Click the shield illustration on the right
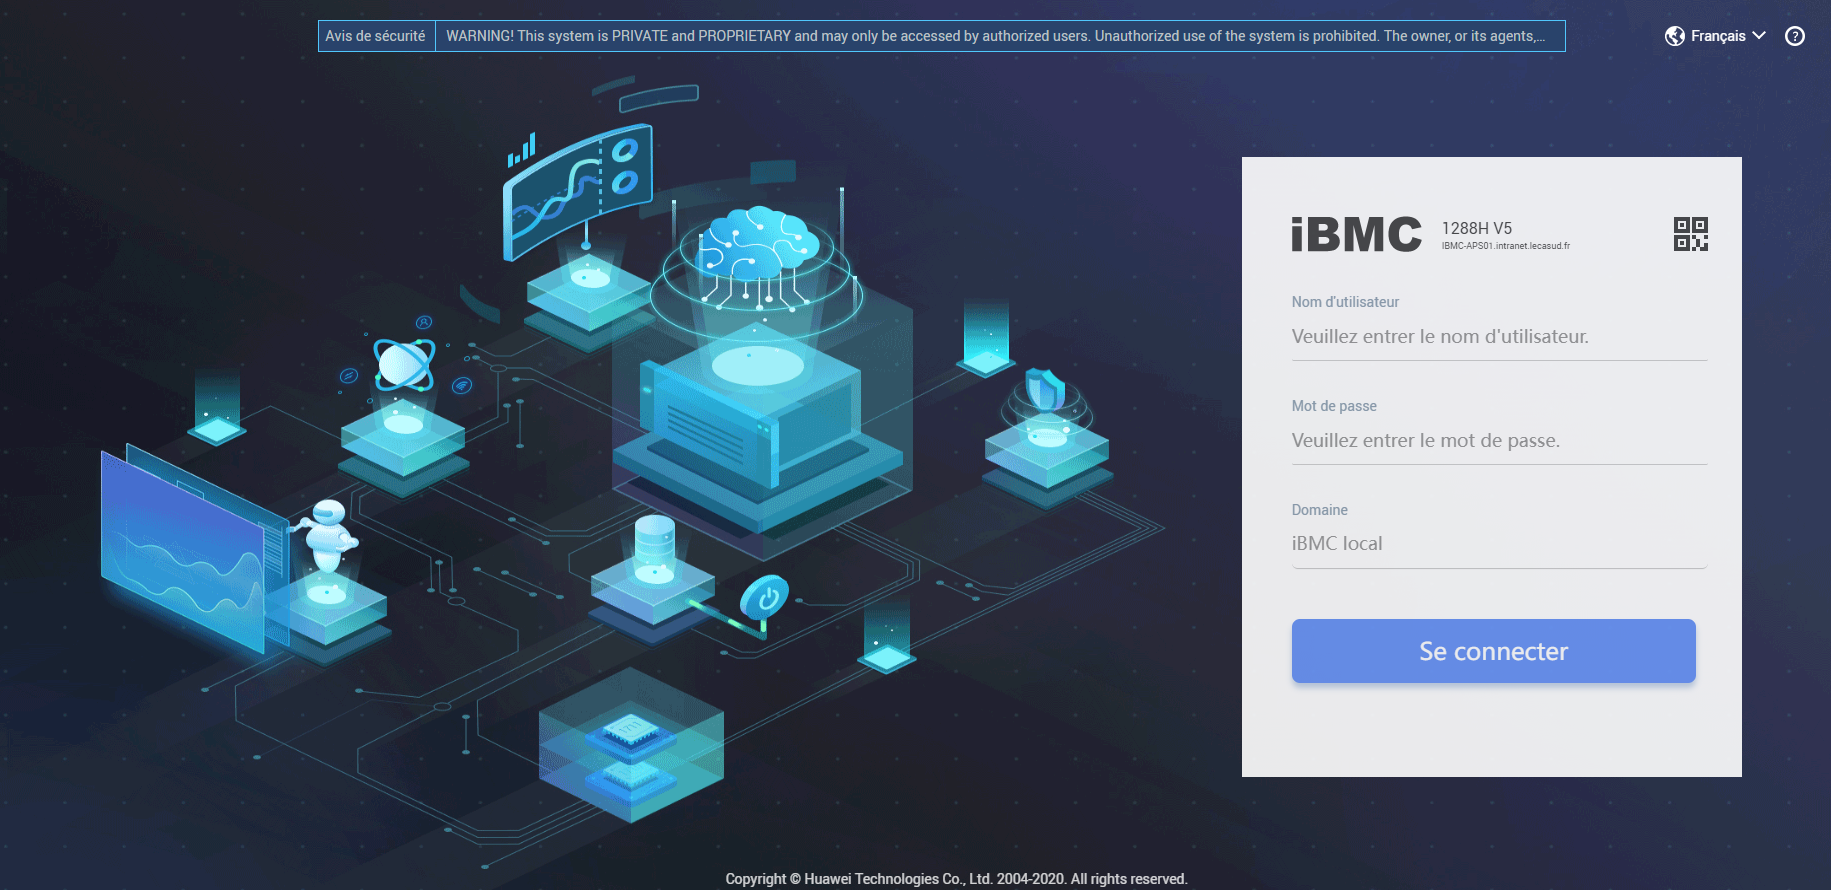Viewport: 1831px width, 890px height. pyautogui.click(x=1045, y=389)
